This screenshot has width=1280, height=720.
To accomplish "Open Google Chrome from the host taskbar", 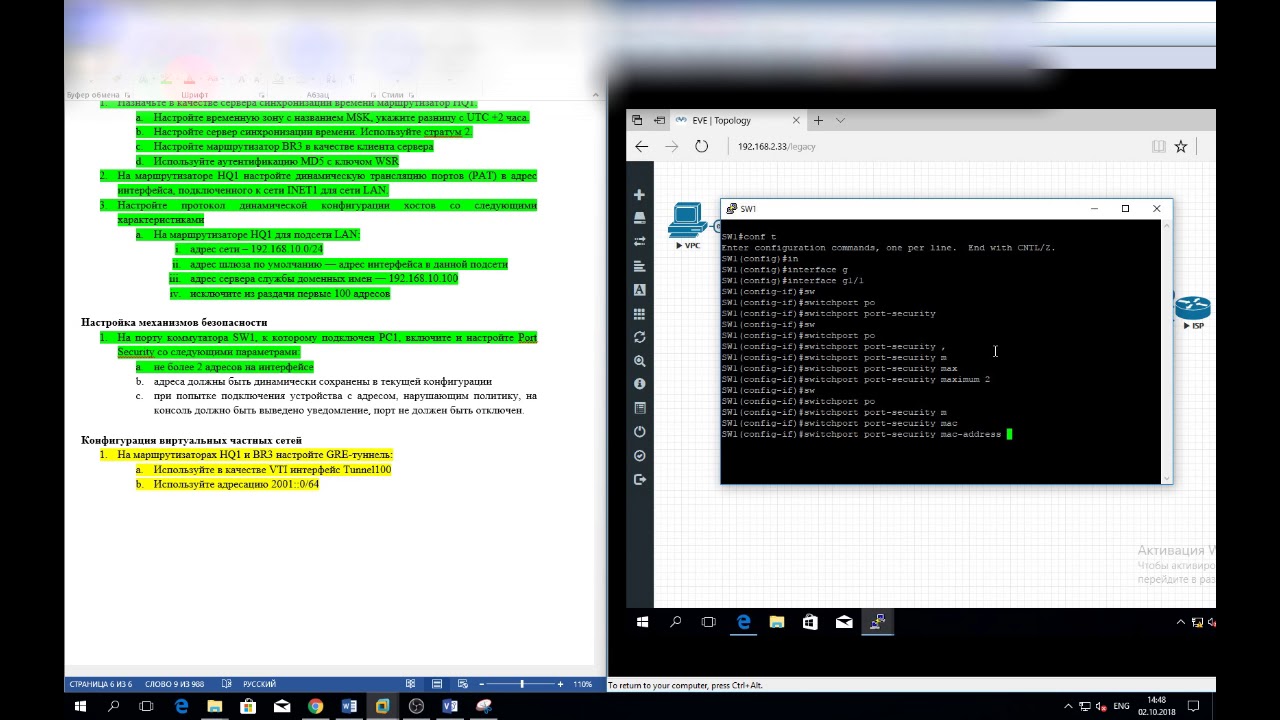I will [x=315, y=706].
